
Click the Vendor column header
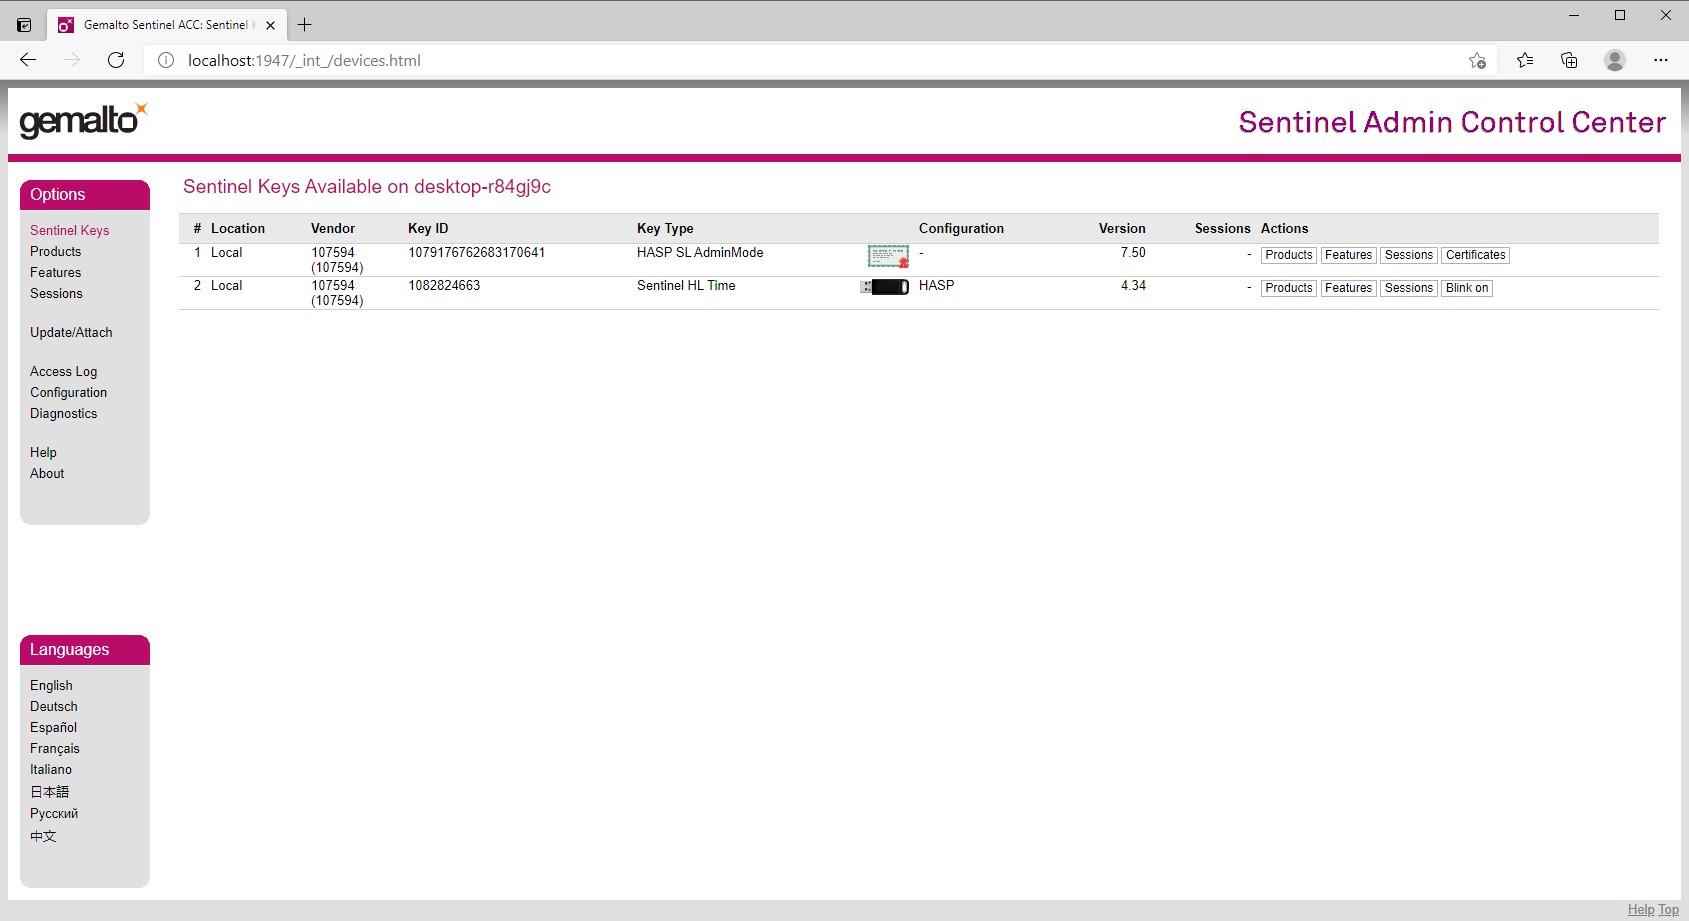[333, 228]
